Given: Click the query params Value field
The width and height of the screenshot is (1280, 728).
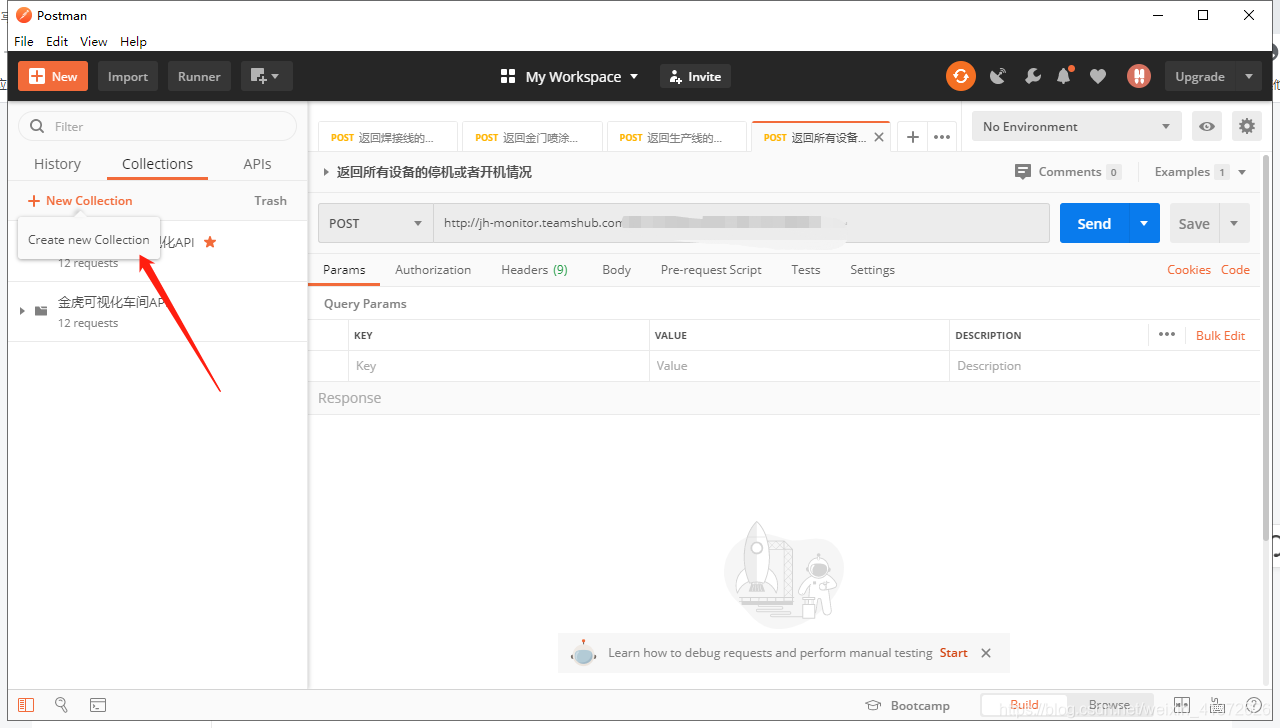Looking at the screenshot, I should 799,366.
